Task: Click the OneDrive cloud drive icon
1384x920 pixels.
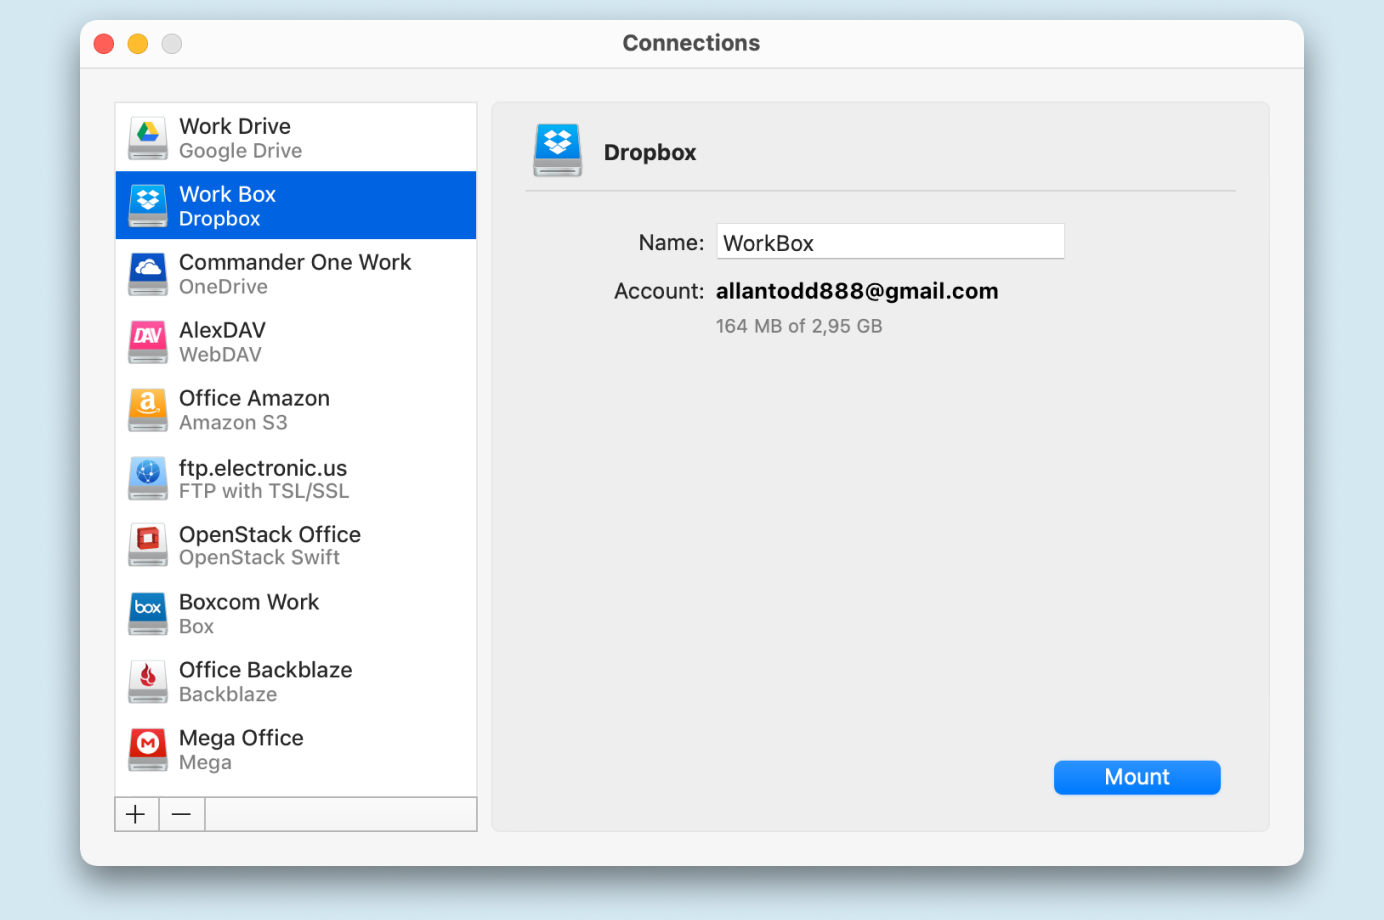Action: tap(148, 274)
